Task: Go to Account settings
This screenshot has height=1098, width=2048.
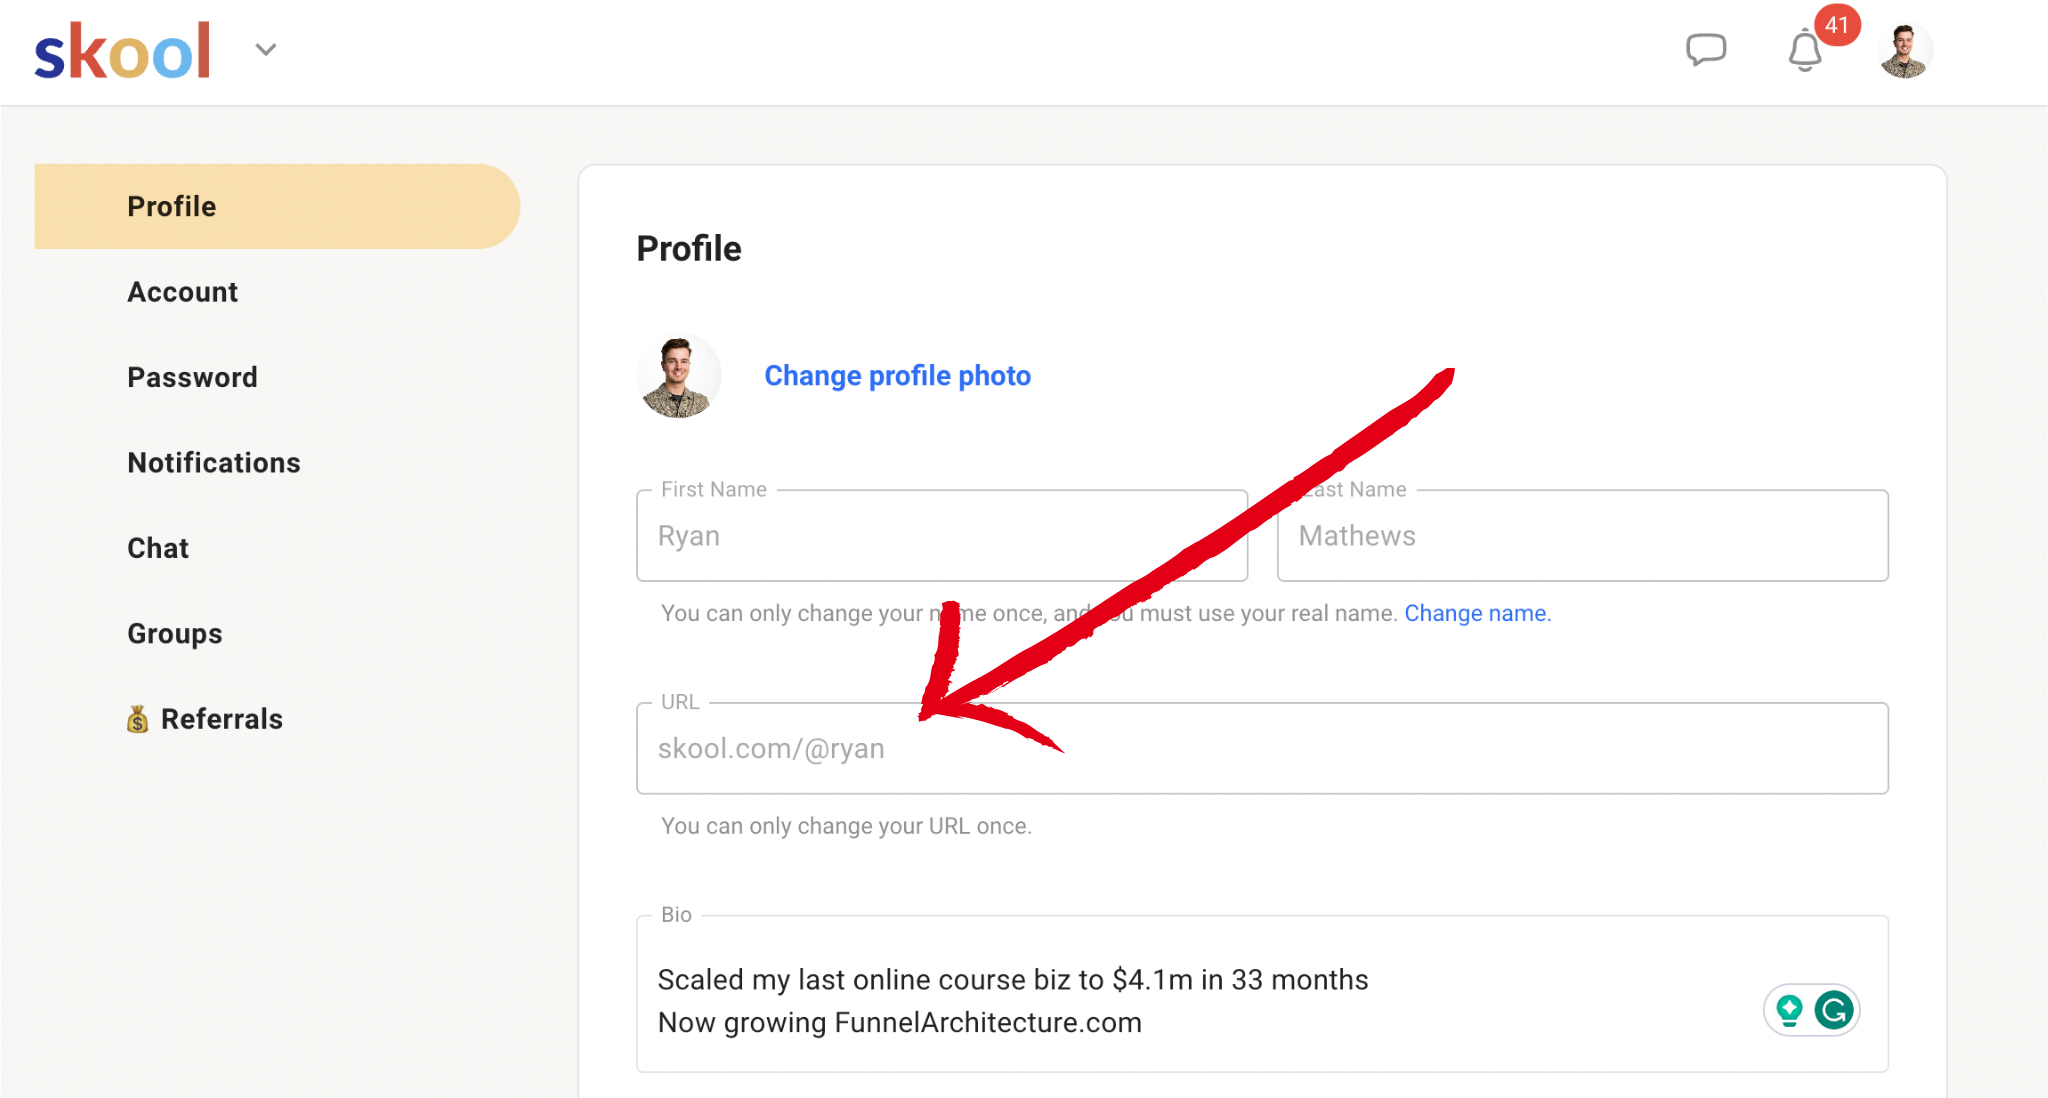Action: [182, 292]
